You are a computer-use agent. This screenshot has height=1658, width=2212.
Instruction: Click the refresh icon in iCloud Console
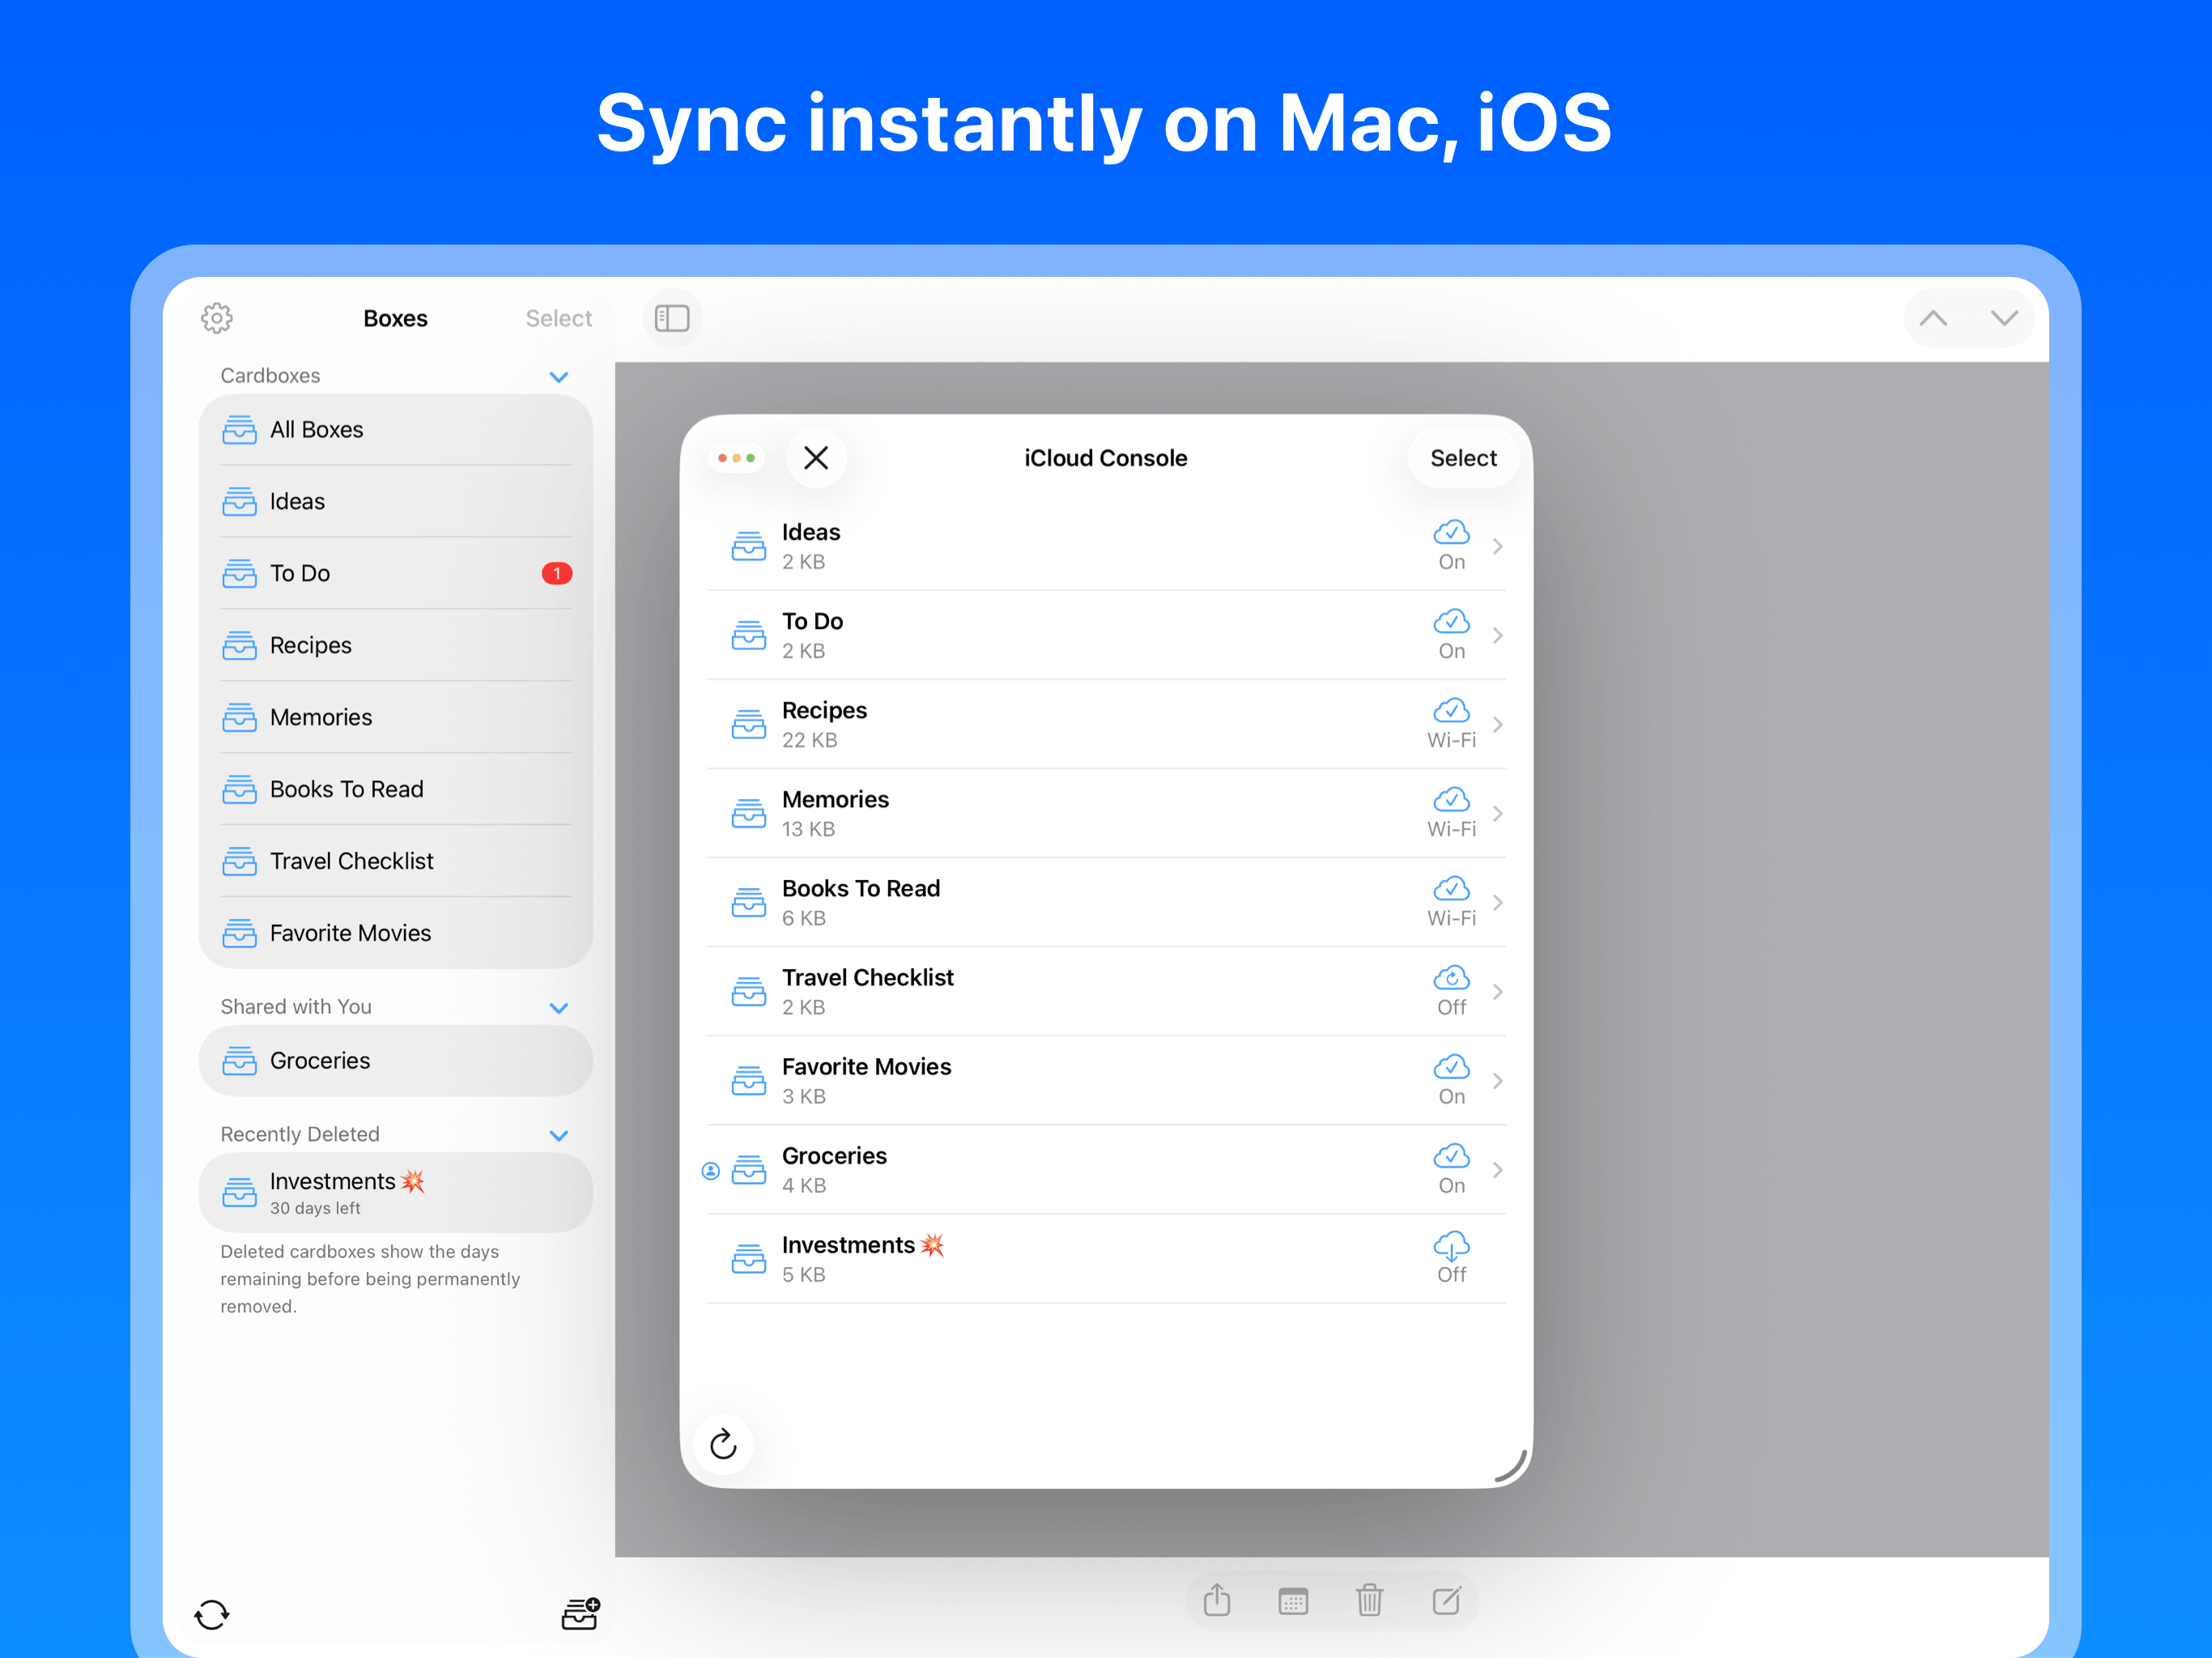point(723,1444)
